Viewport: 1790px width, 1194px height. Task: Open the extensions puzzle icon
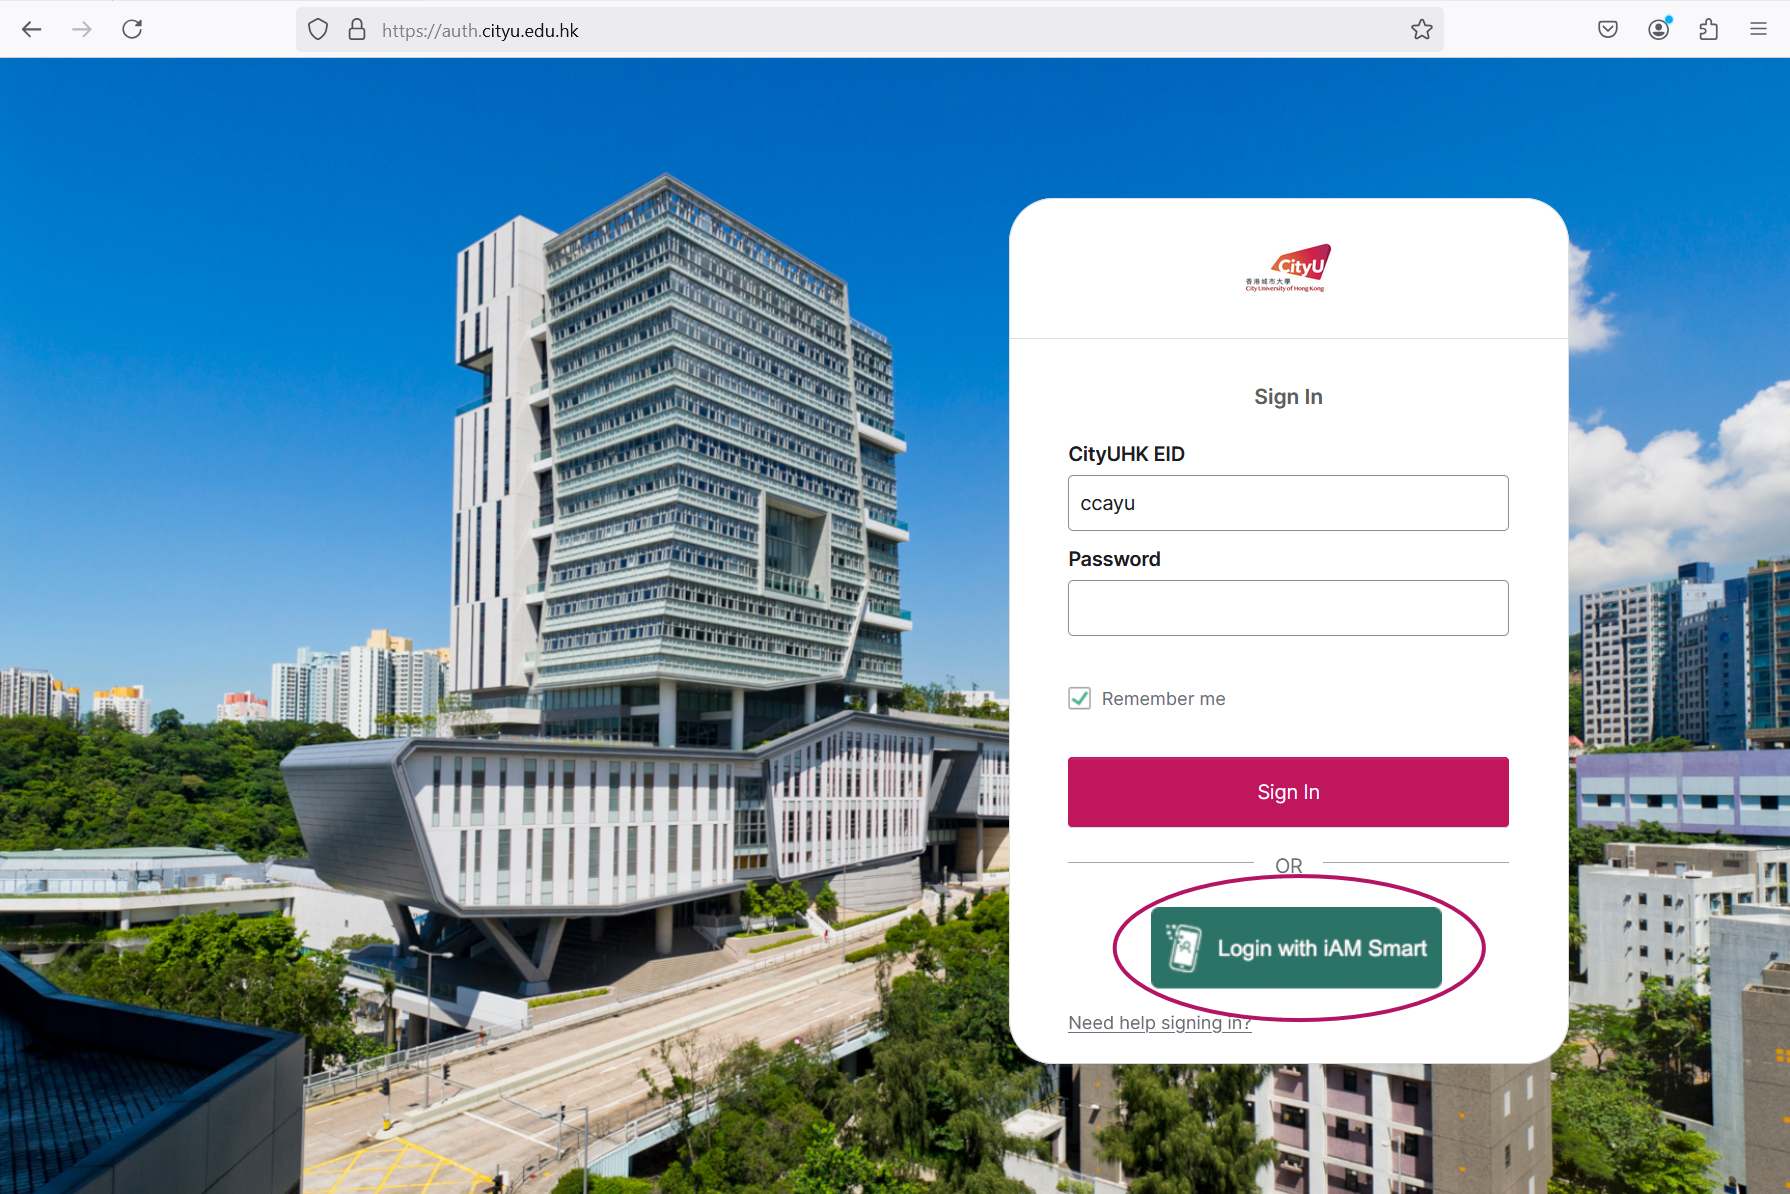tap(1709, 30)
